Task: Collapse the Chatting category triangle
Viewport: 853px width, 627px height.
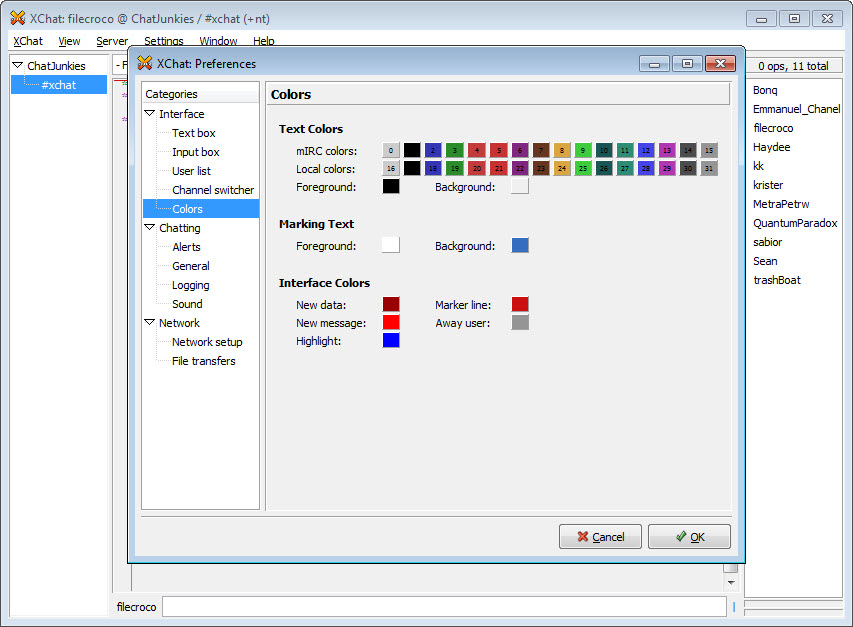Action: pos(150,227)
